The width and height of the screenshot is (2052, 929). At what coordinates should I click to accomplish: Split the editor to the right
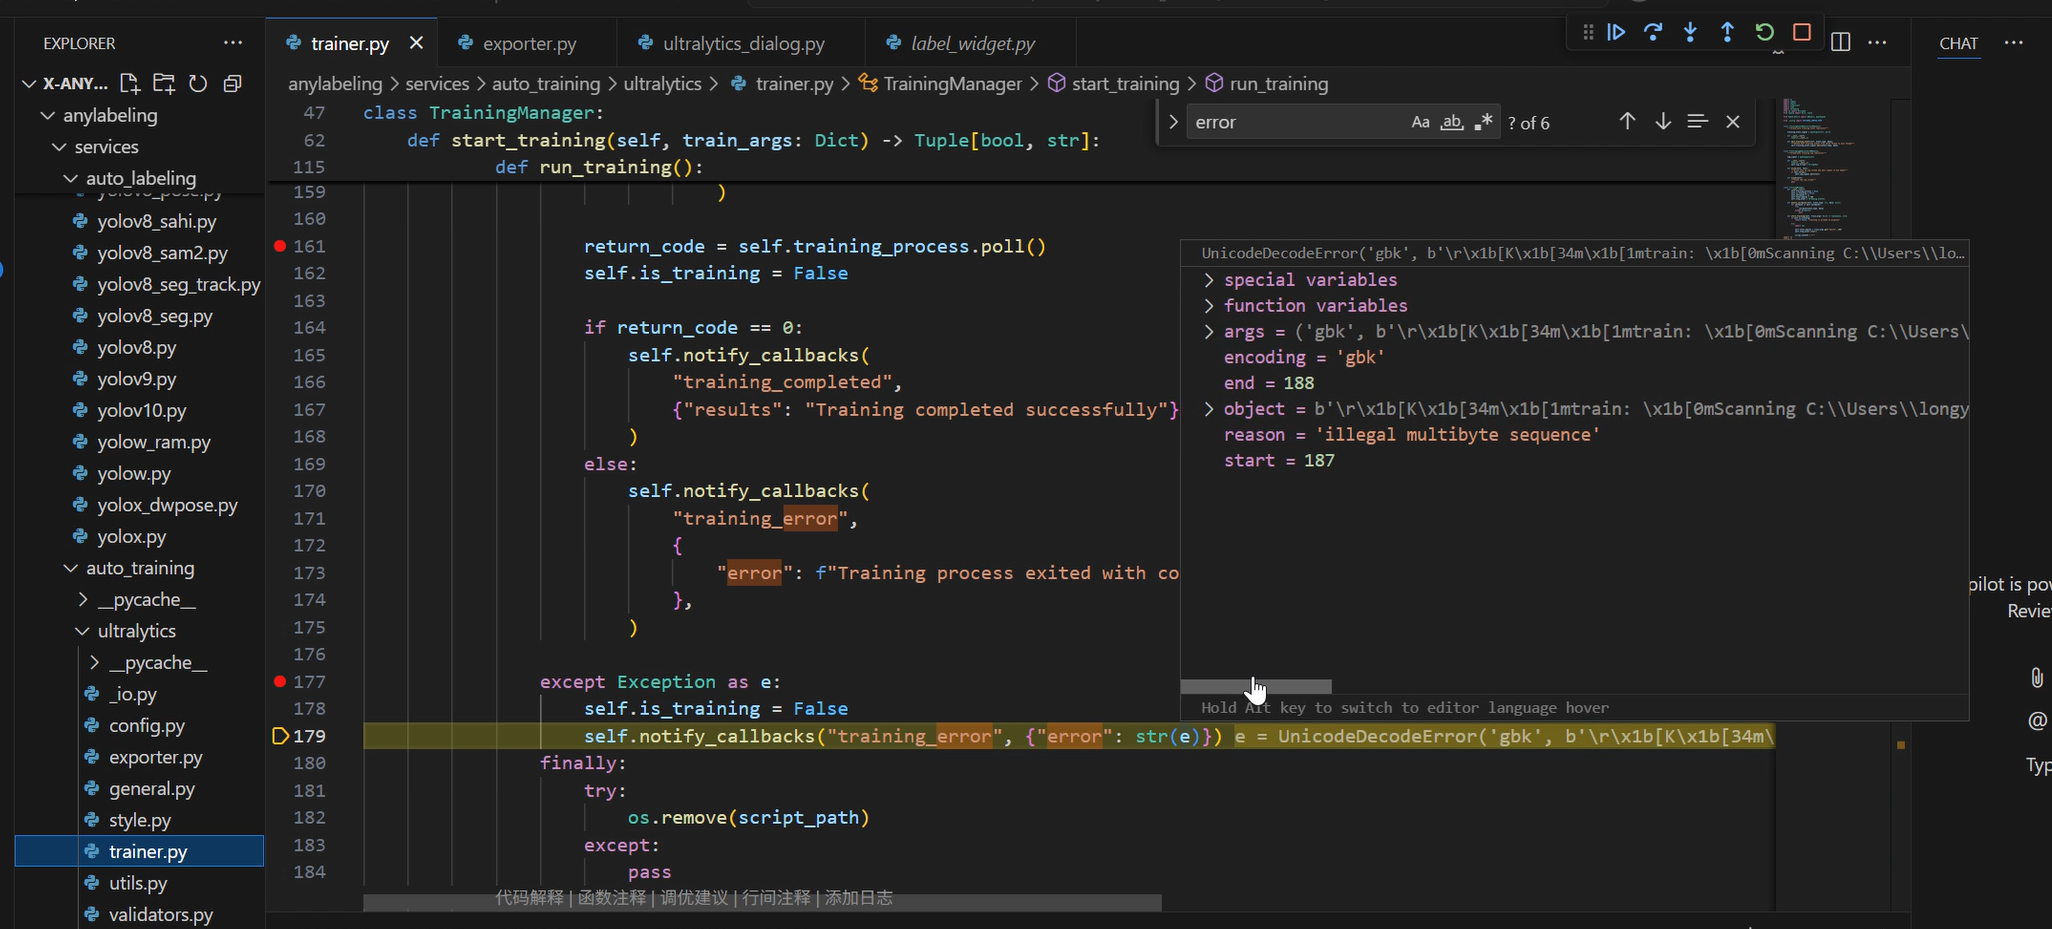click(x=1840, y=42)
